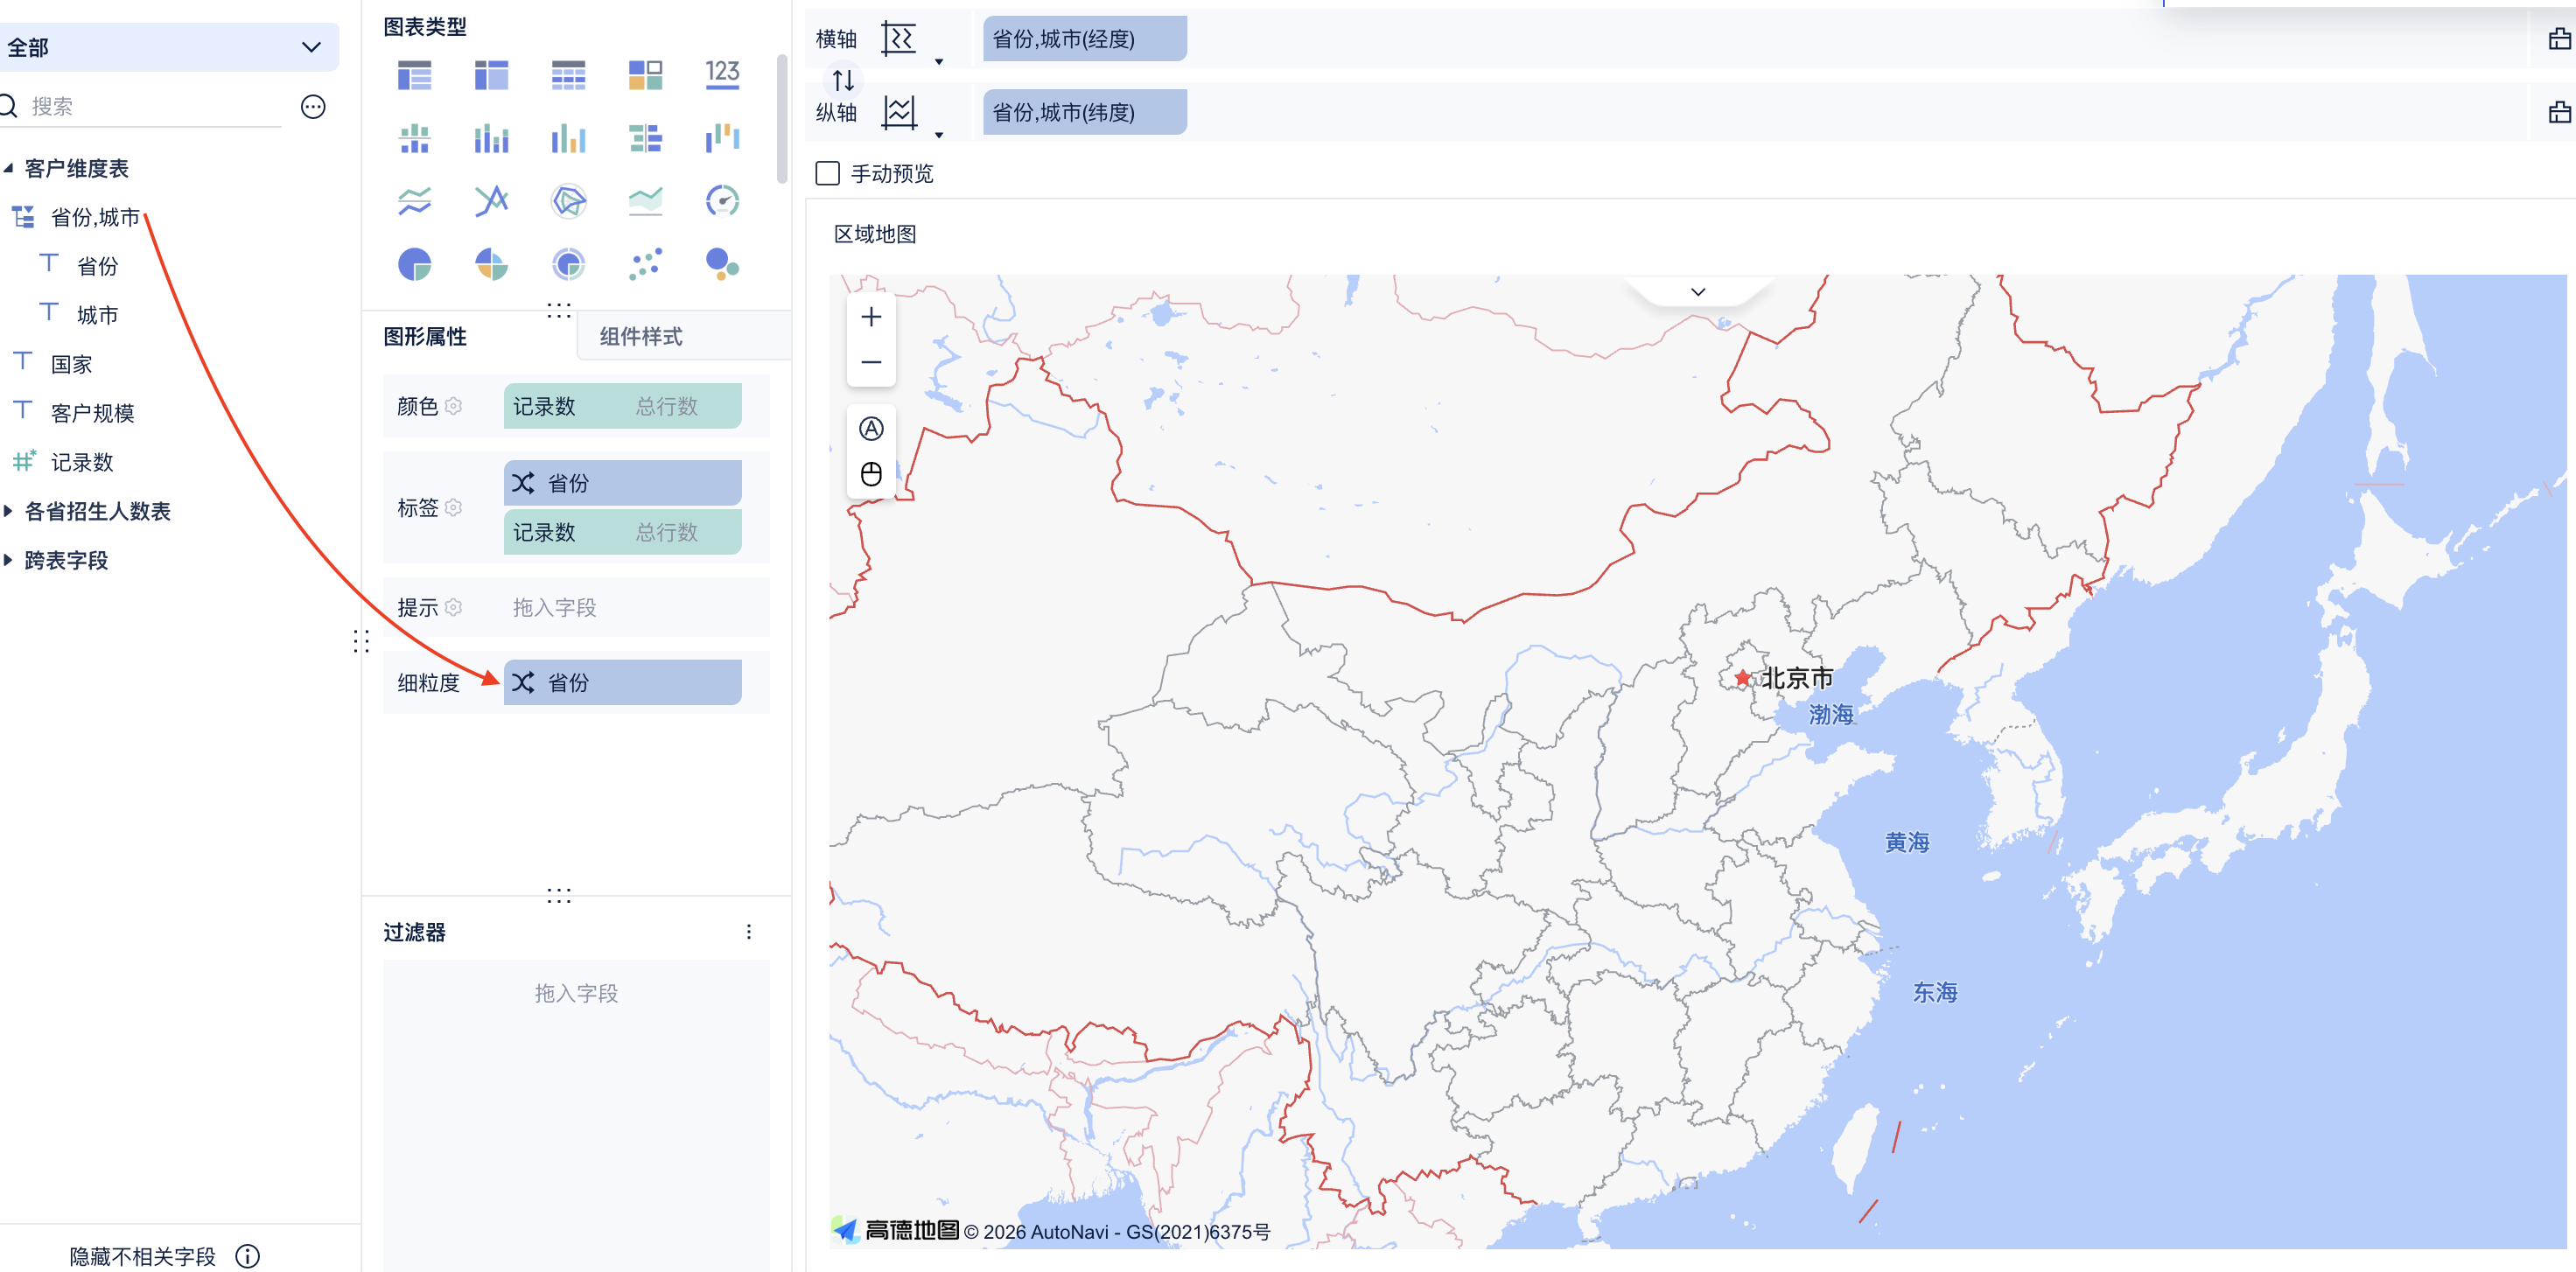Select the pie chart type icon
Image resolution: width=2576 pixels, height=1272 pixels.
tap(414, 265)
